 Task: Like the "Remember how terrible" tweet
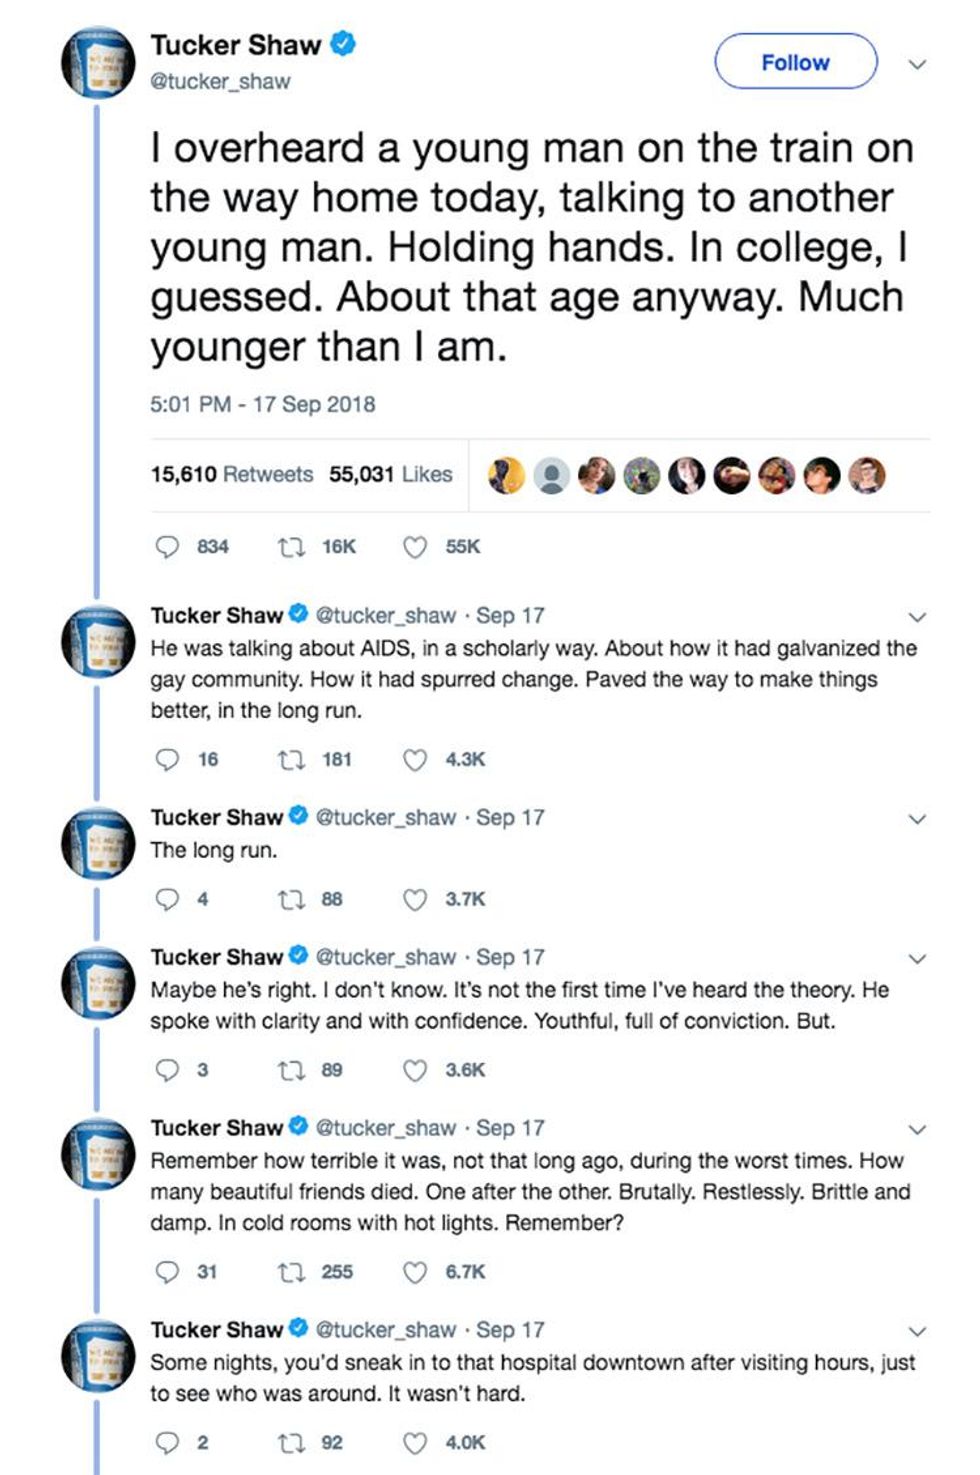415,1273
